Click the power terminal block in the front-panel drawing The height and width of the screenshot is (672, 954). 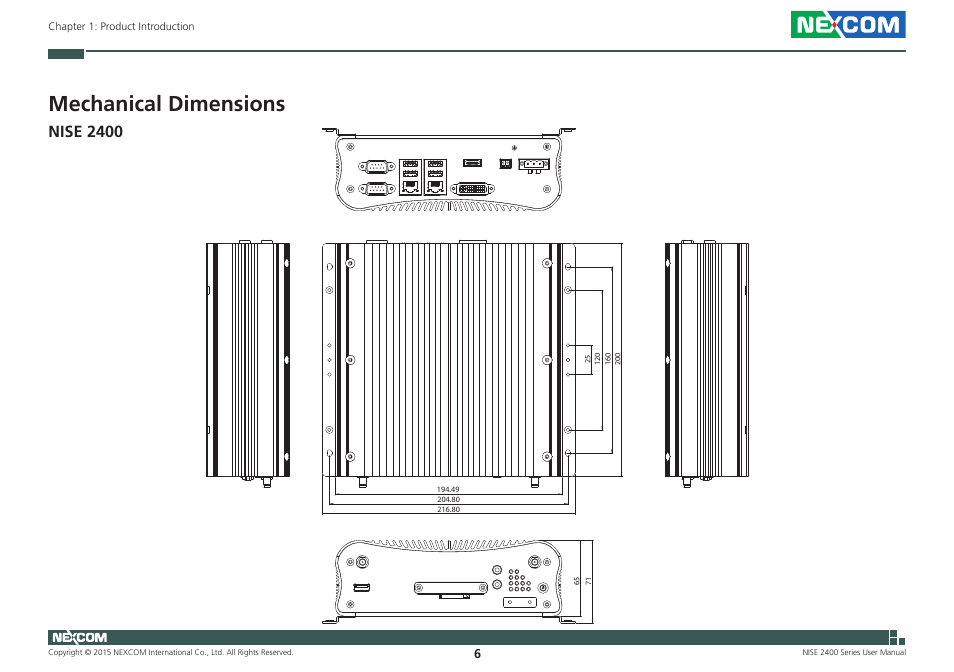pos(534,165)
